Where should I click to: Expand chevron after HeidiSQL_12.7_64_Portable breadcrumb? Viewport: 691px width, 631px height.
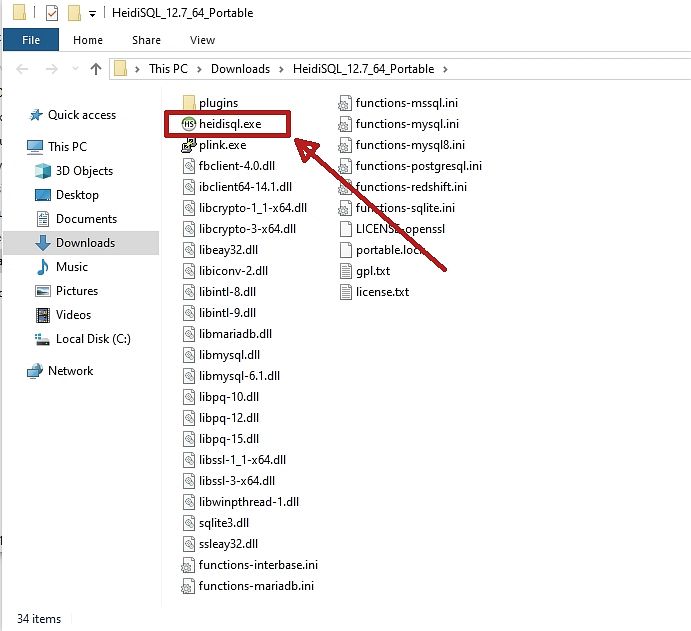tap(445, 69)
